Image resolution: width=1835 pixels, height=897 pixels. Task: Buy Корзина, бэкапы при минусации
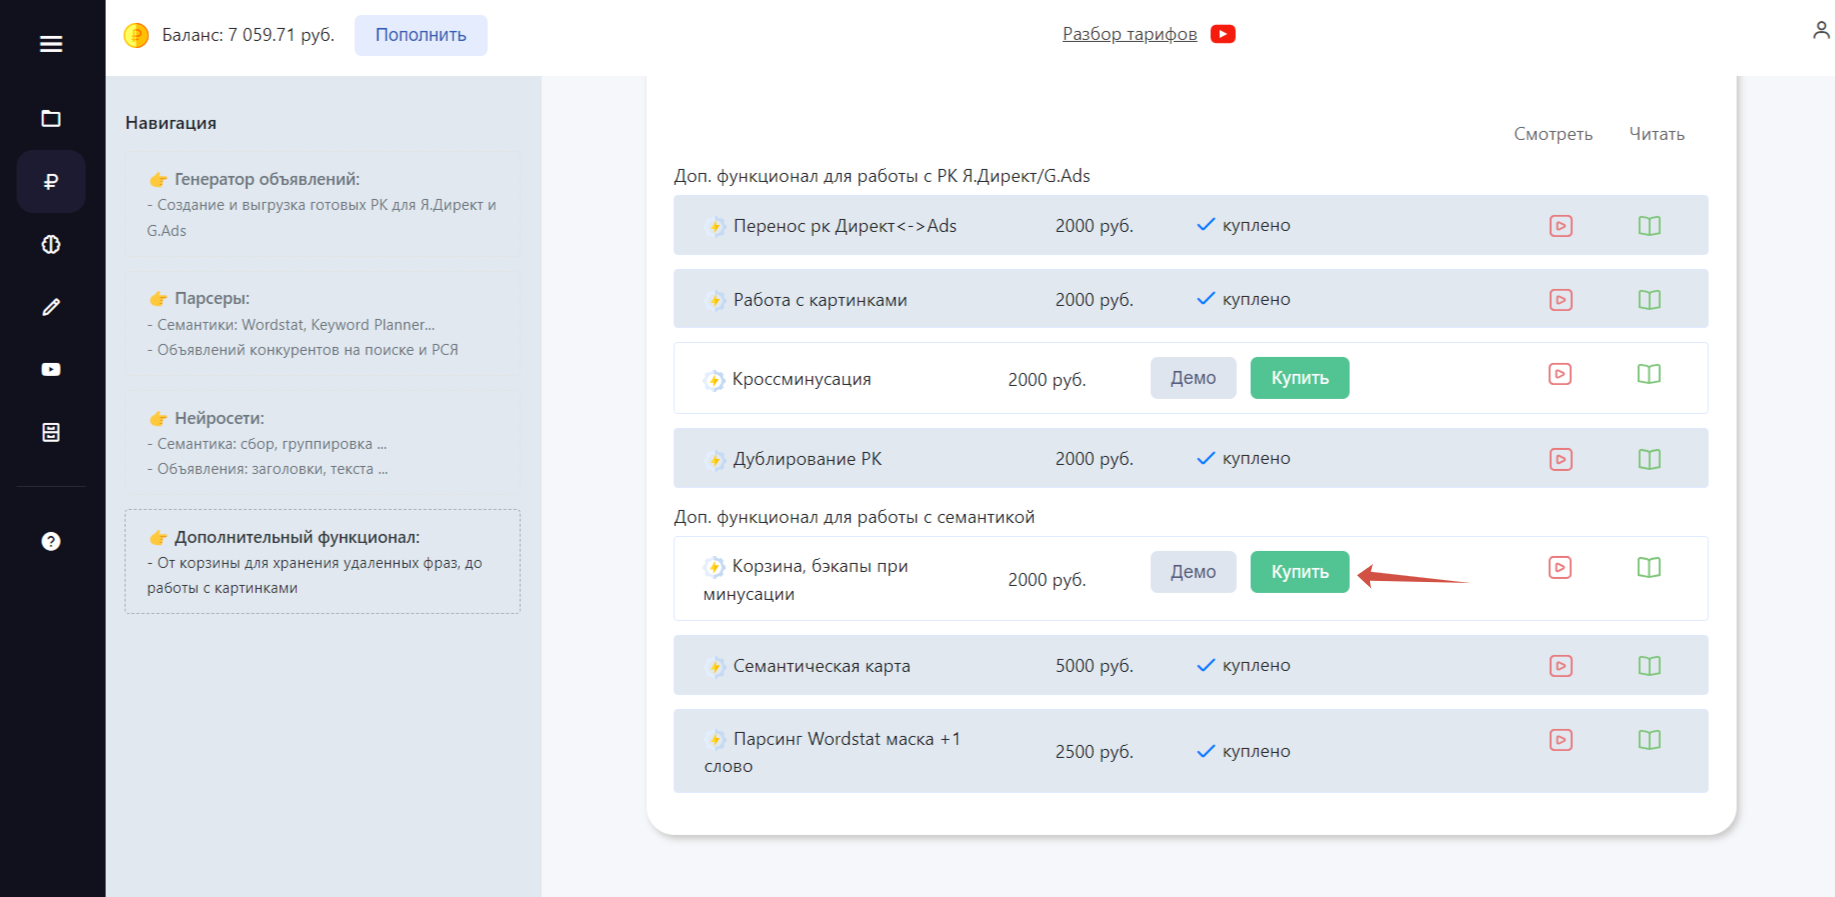point(1300,572)
